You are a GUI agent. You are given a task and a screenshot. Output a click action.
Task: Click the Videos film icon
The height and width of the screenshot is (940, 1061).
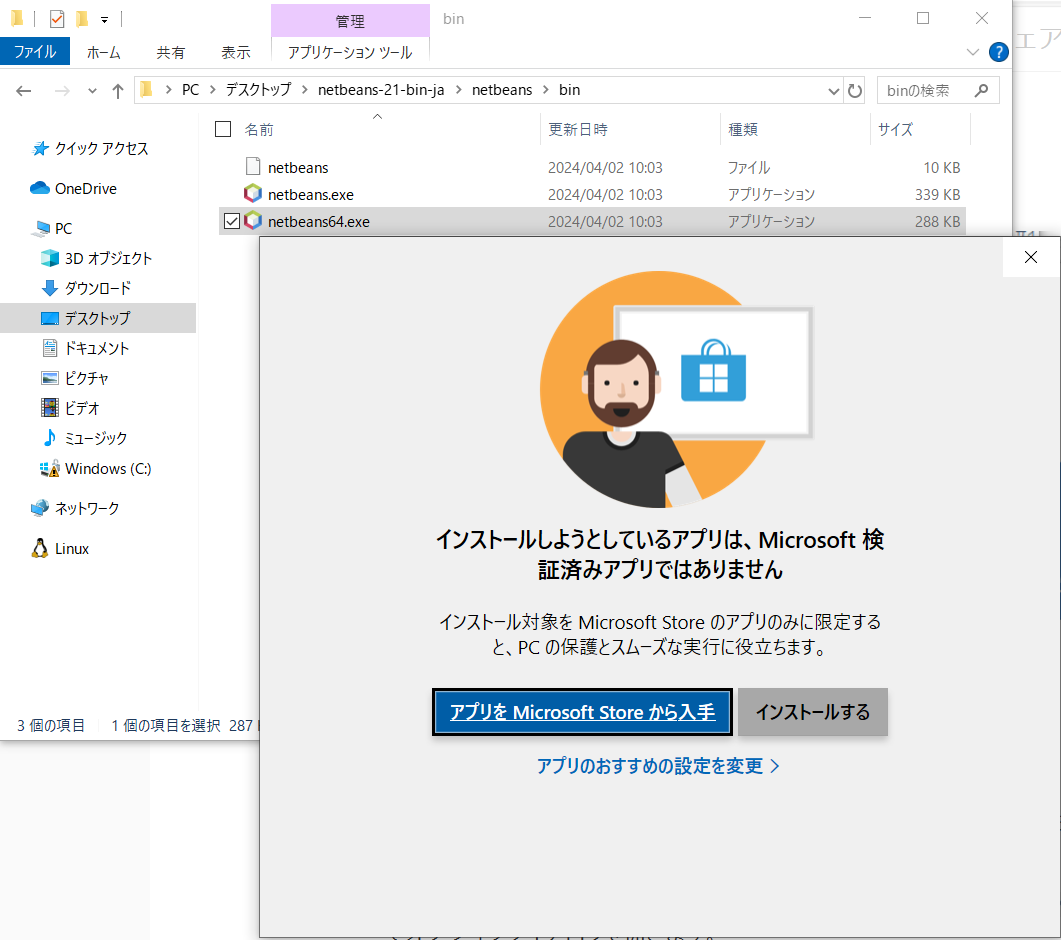pyautogui.click(x=49, y=408)
